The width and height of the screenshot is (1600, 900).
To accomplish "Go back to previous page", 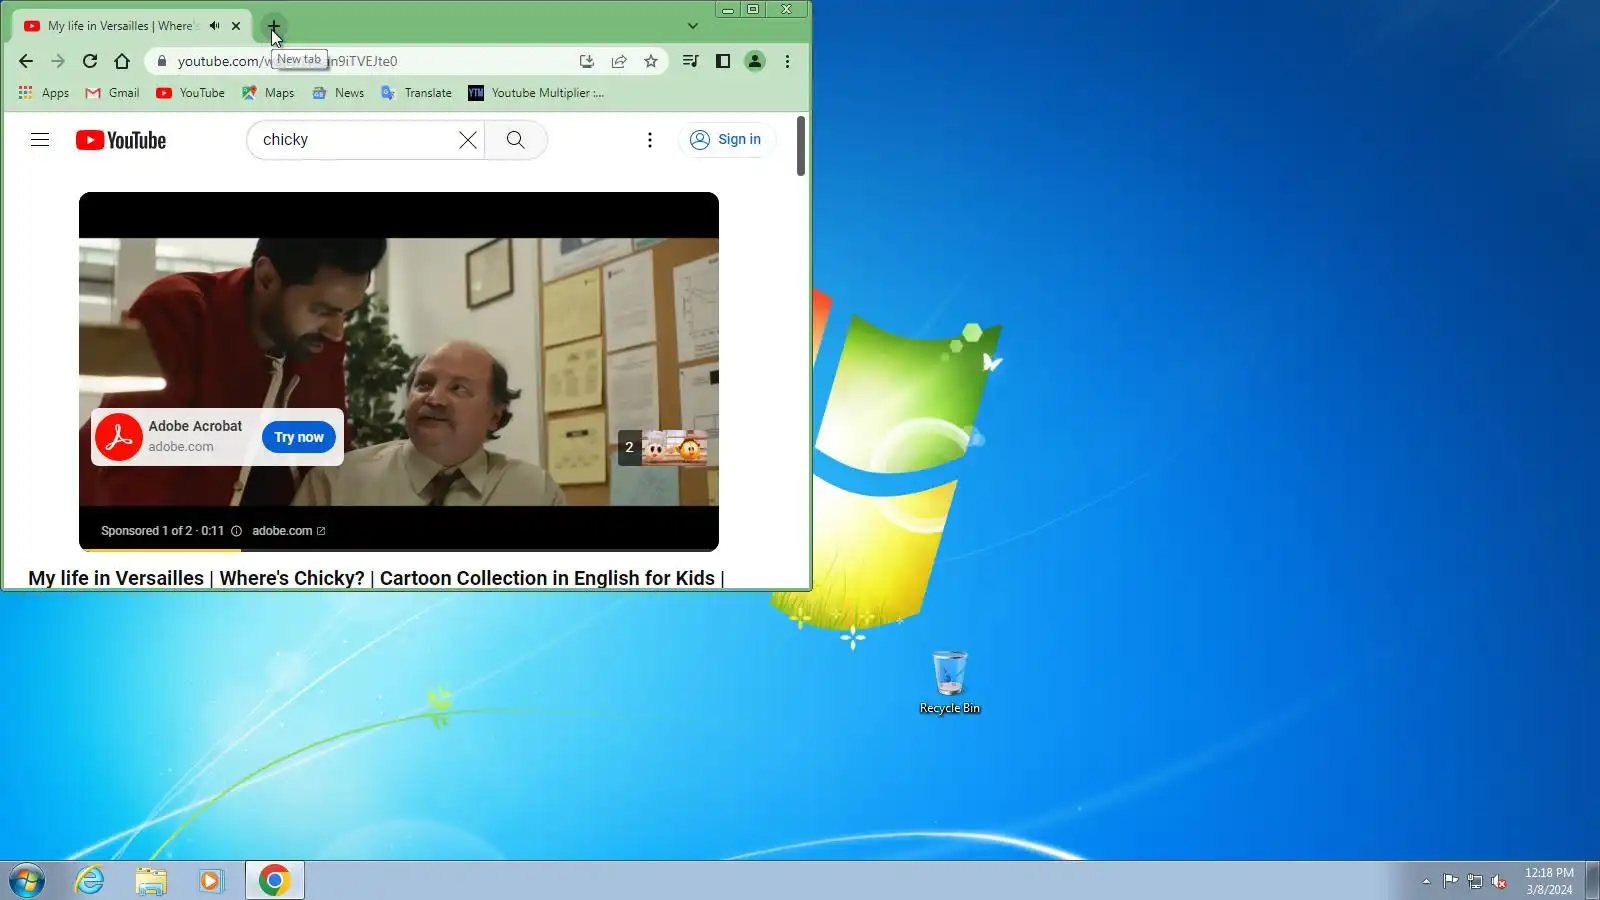I will coord(26,61).
